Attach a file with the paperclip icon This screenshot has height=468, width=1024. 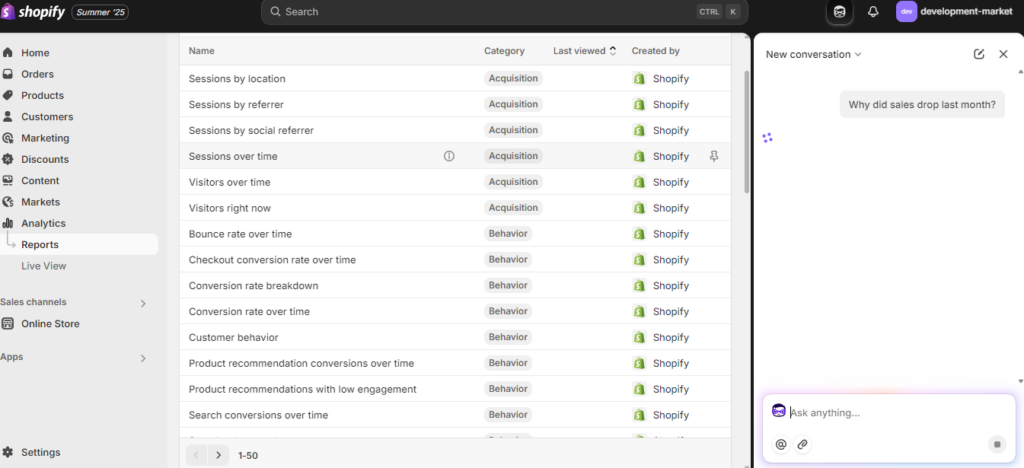click(x=803, y=445)
